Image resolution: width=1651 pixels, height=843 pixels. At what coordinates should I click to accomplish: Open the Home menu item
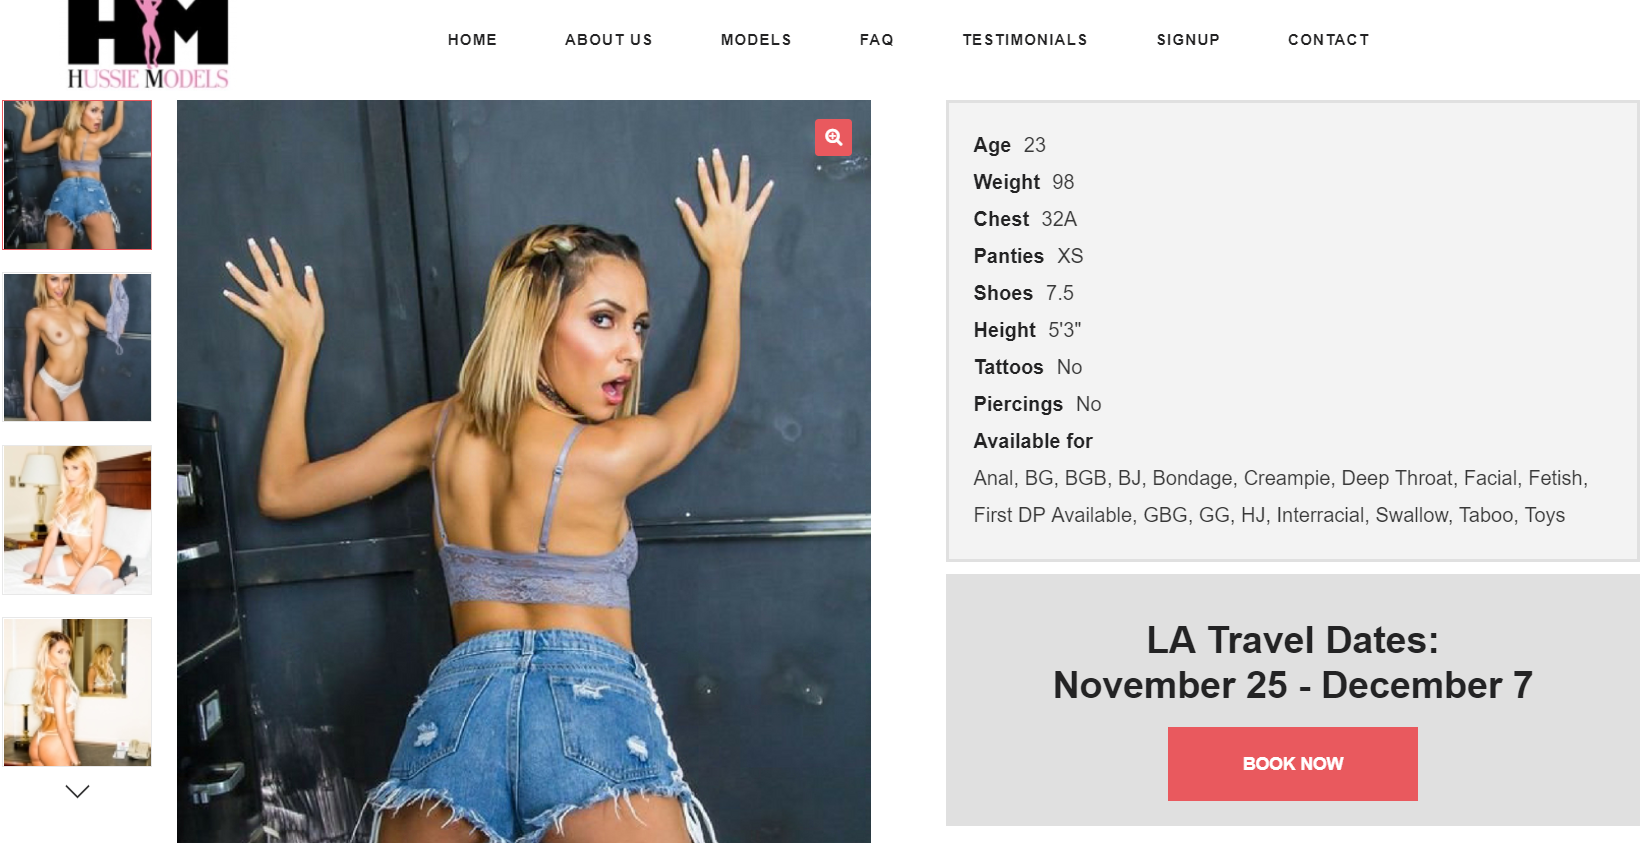click(472, 40)
